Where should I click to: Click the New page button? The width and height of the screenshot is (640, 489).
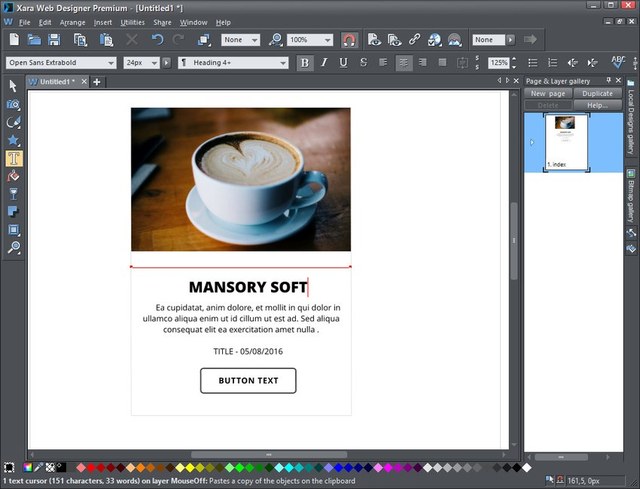[x=547, y=93]
